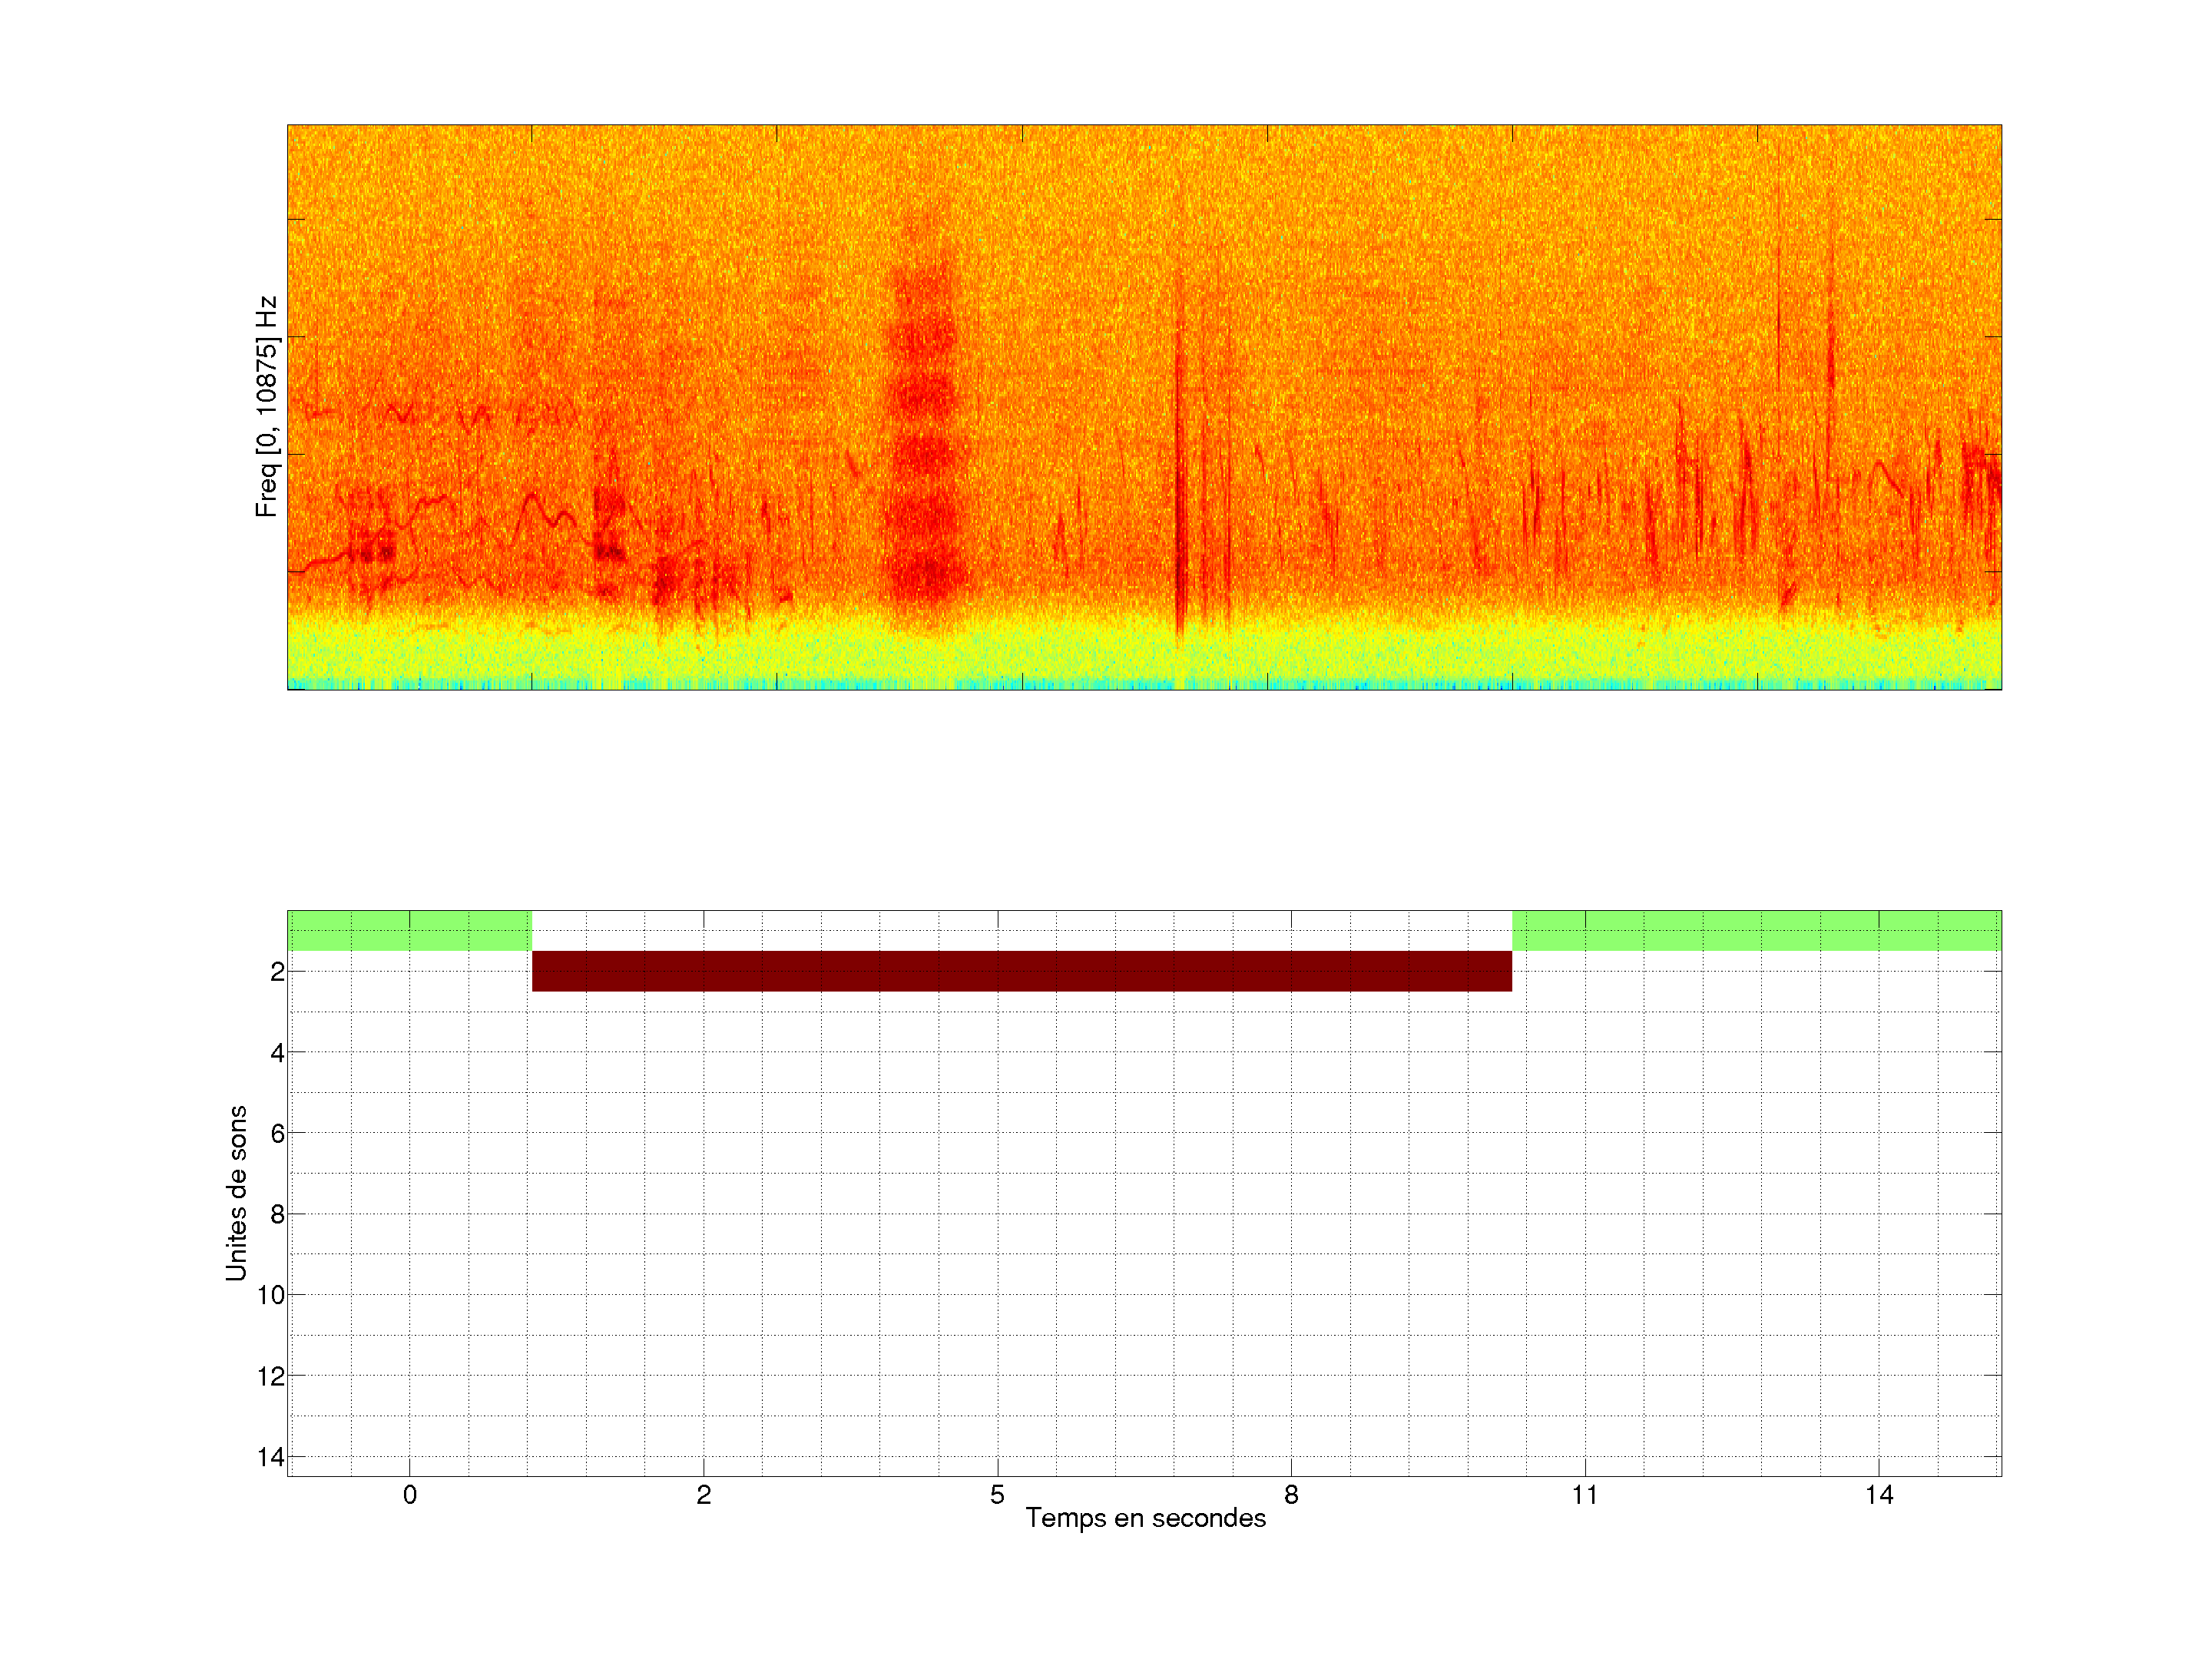This screenshot has width=2212, height=1659.
Task: Click the 'Unites de sons' axis label
Action: 236,1193
